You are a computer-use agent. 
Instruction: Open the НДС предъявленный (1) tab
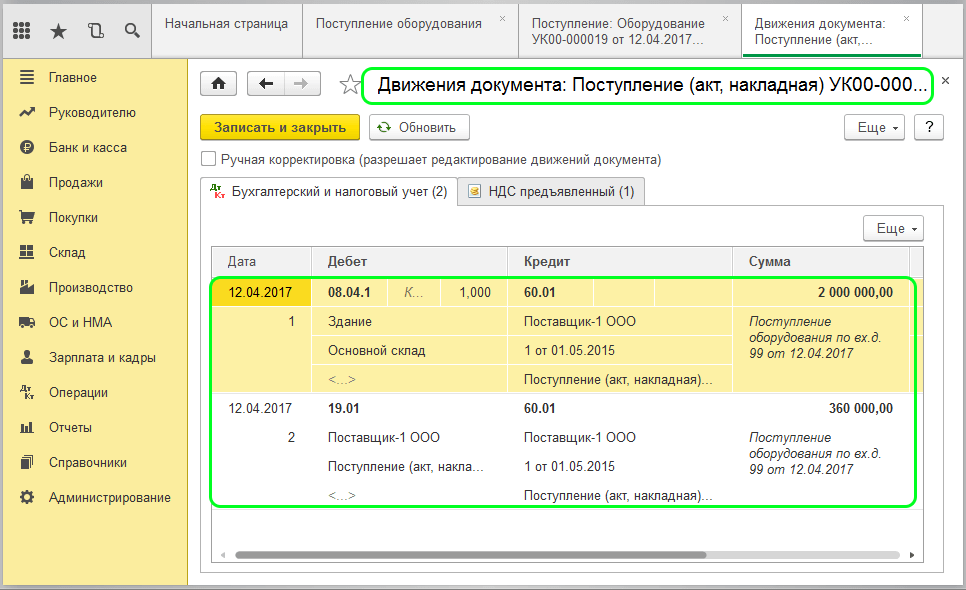point(551,192)
